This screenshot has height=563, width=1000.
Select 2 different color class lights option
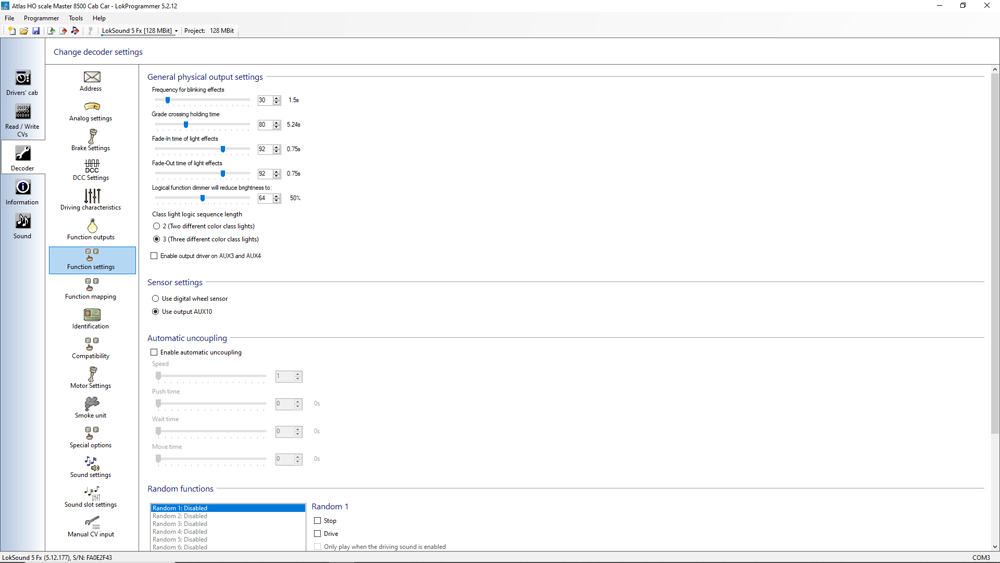156,226
